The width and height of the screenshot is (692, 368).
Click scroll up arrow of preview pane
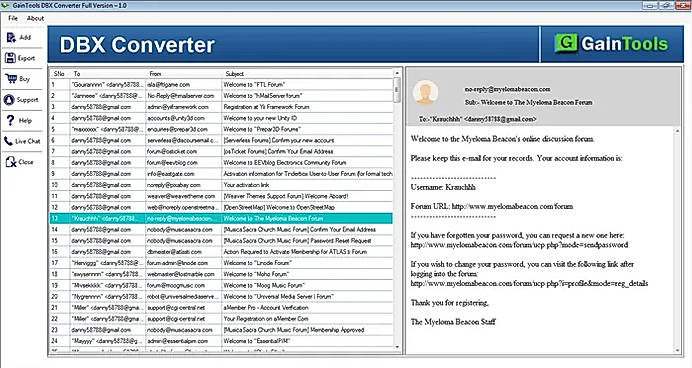click(678, 131)
